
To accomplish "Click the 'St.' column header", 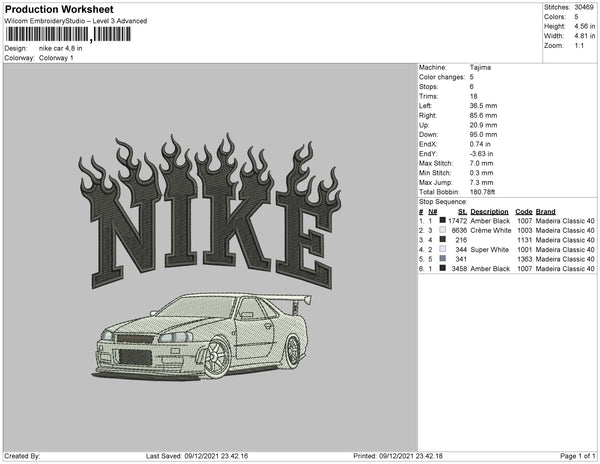I will pyautogui.click(x=463, y=212).
